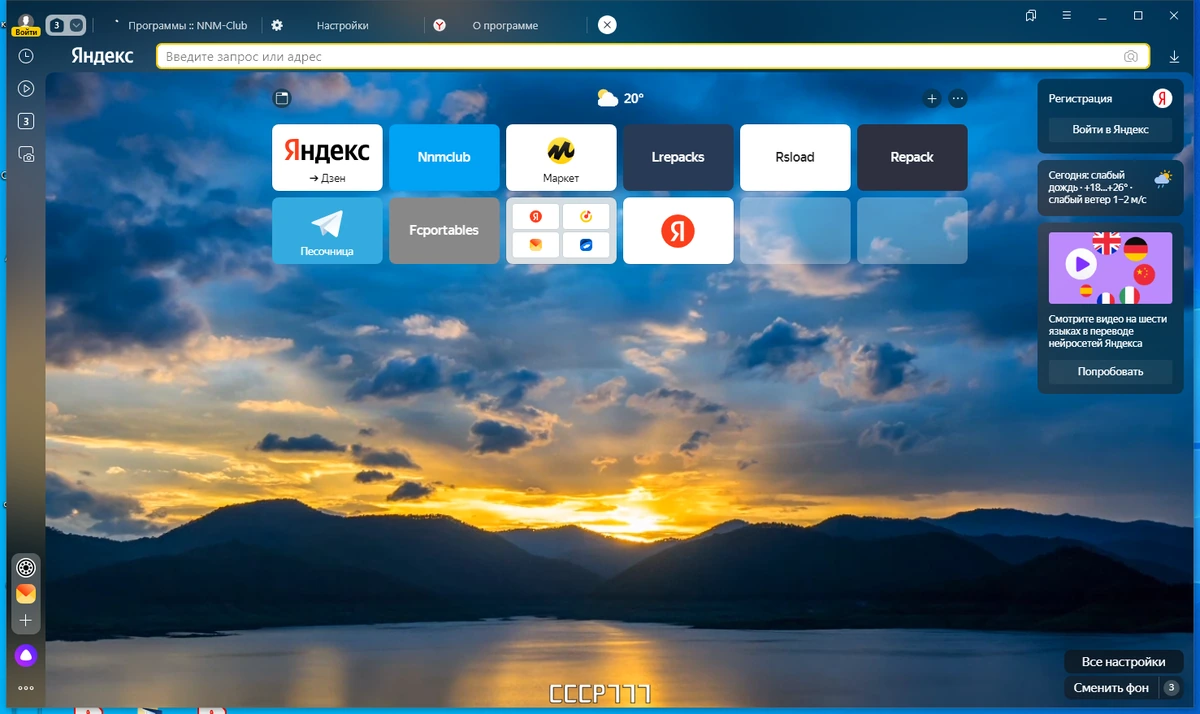The height and width of the screenshot is (714, 1200).
Task: Open the bookmarks collections icon
Action: (x=1031, y=16)
